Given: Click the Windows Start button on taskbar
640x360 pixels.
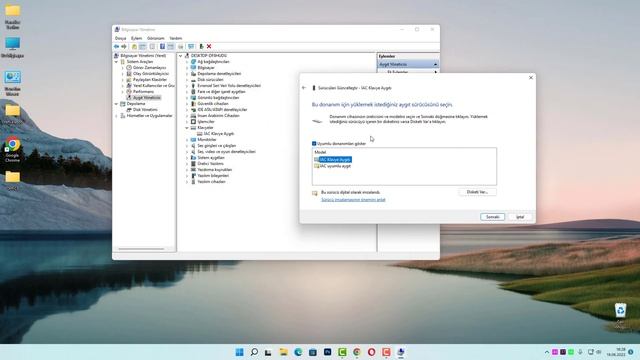Looking at the screenshot, I should click(240, 352).
